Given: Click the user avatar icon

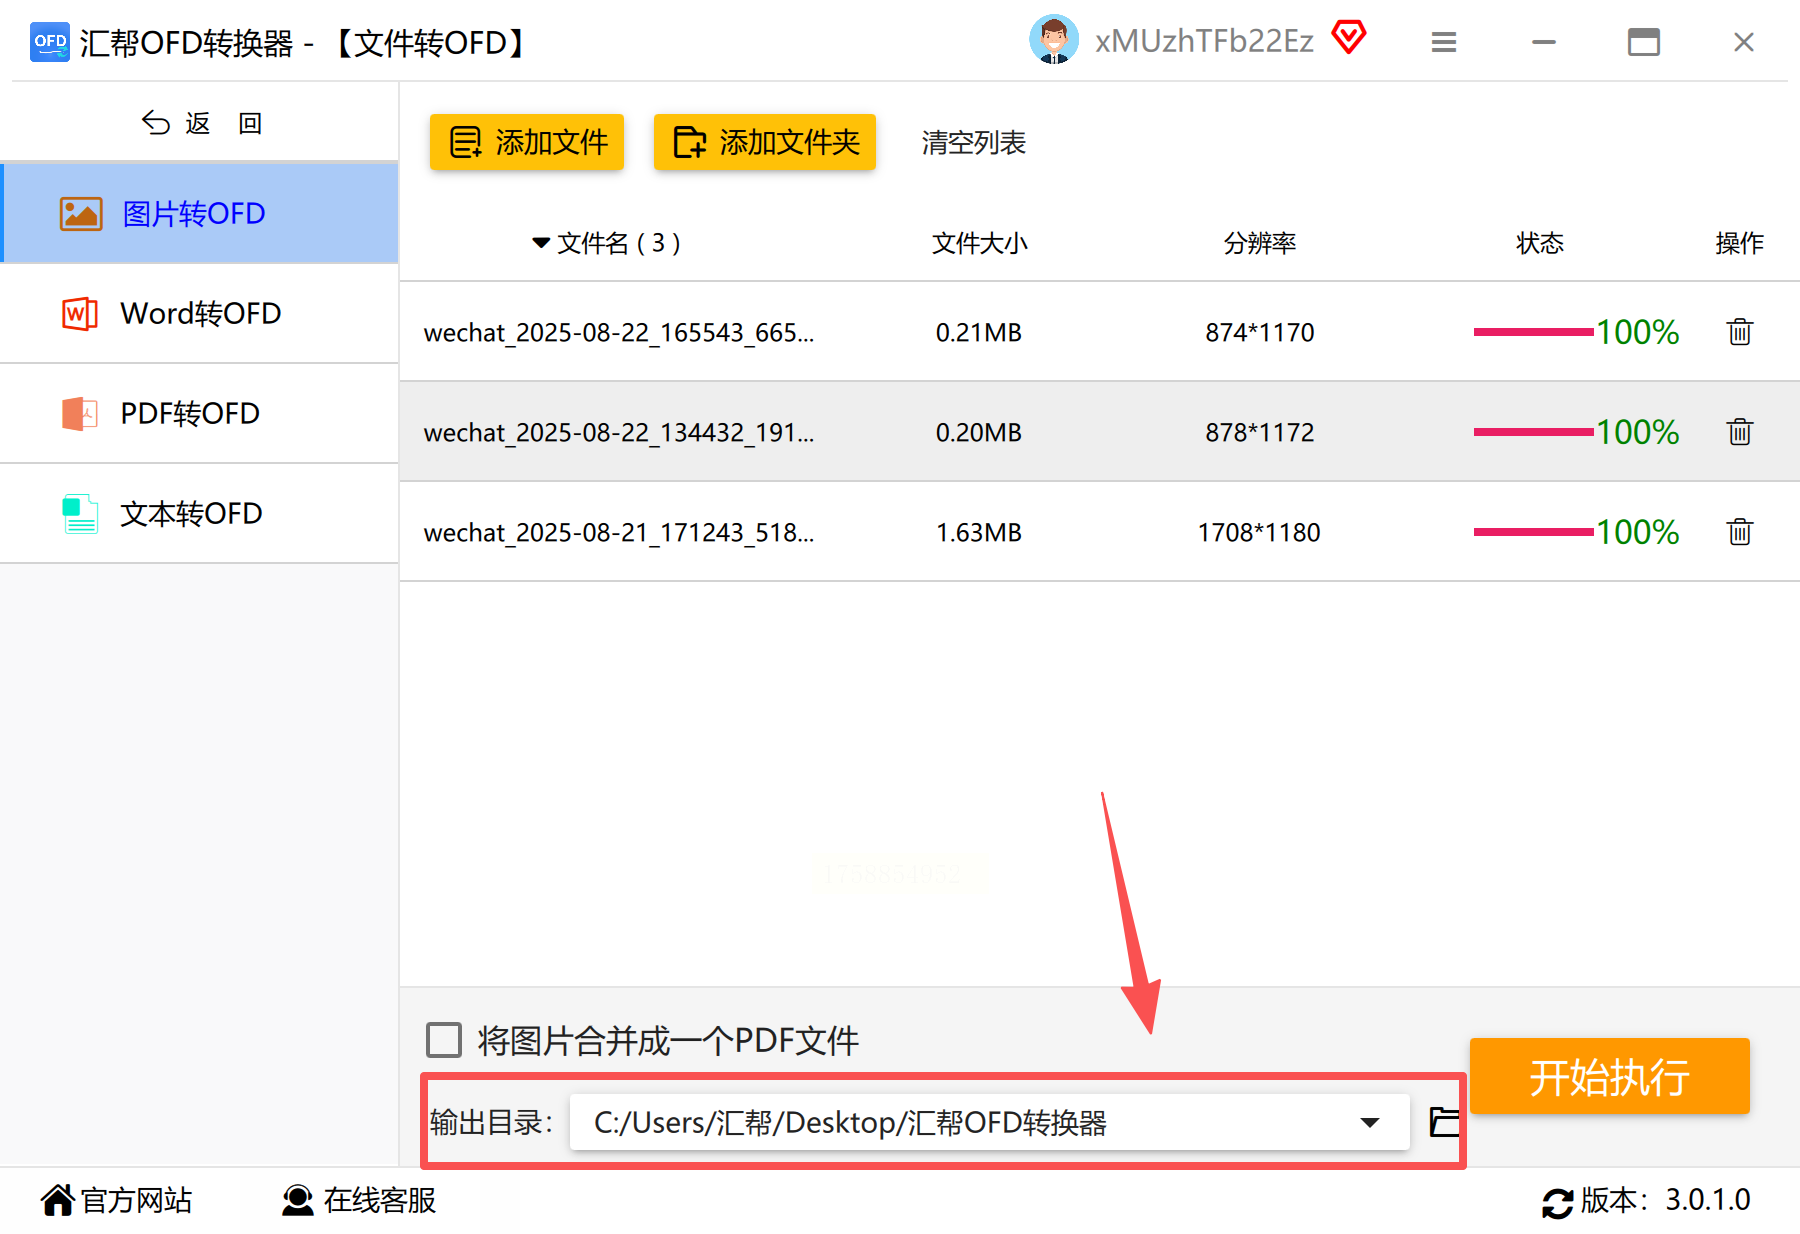Looking at the screenshot, I should click(x=1054, y=40).
